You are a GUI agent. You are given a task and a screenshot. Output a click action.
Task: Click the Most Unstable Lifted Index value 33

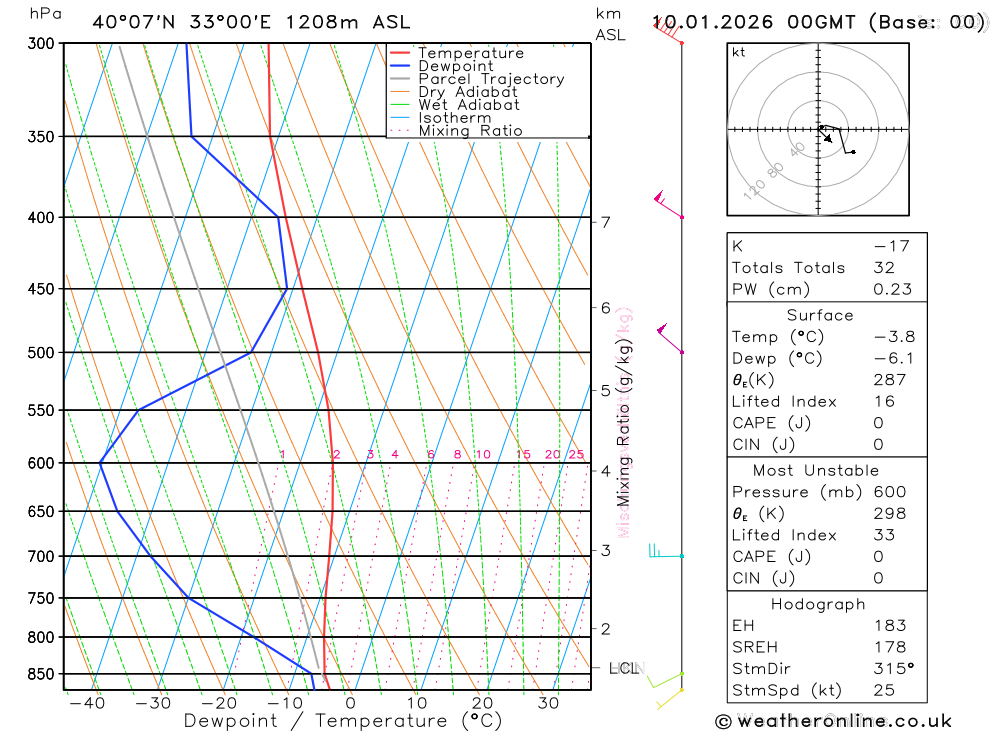(x=884, y=535)
